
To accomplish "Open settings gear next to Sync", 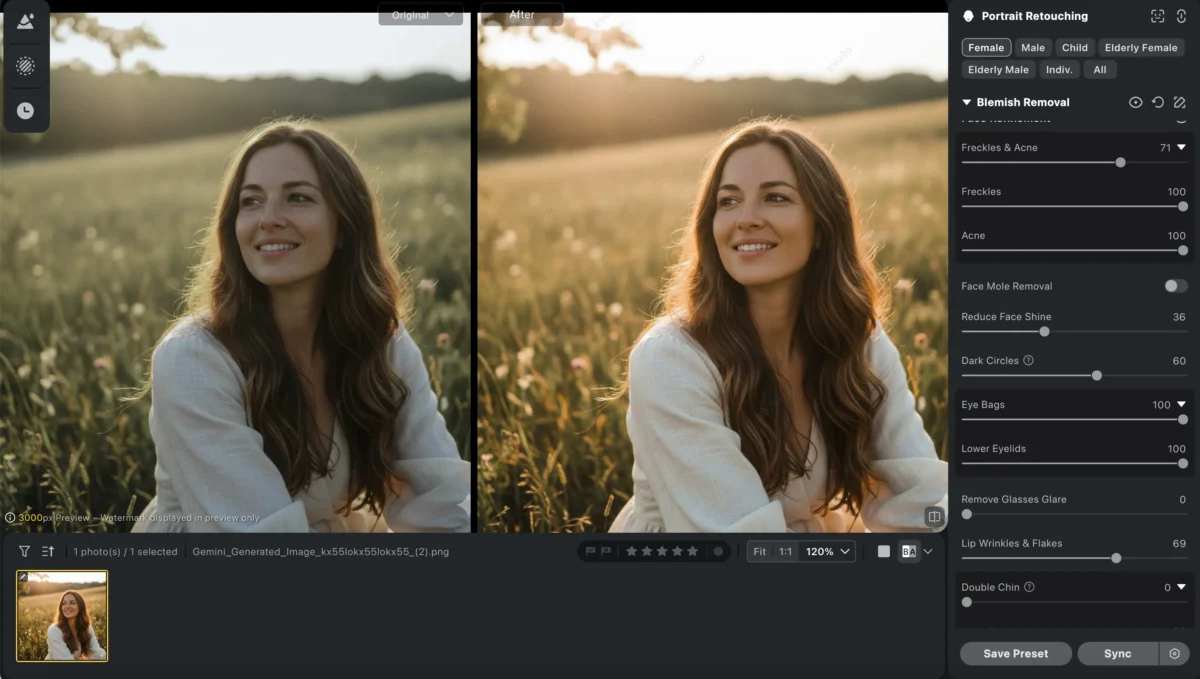I will [1175, 654].
